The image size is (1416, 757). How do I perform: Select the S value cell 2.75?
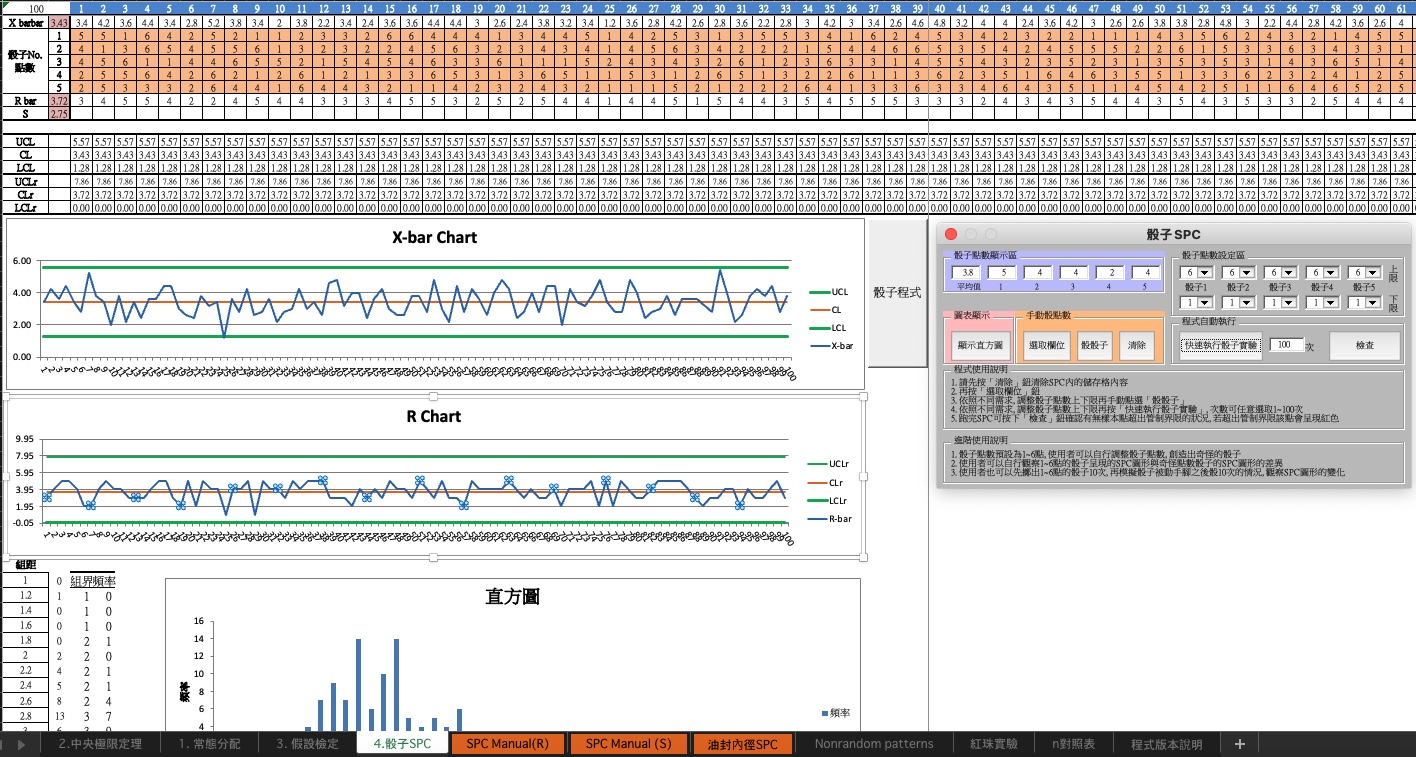coord(59,114)
